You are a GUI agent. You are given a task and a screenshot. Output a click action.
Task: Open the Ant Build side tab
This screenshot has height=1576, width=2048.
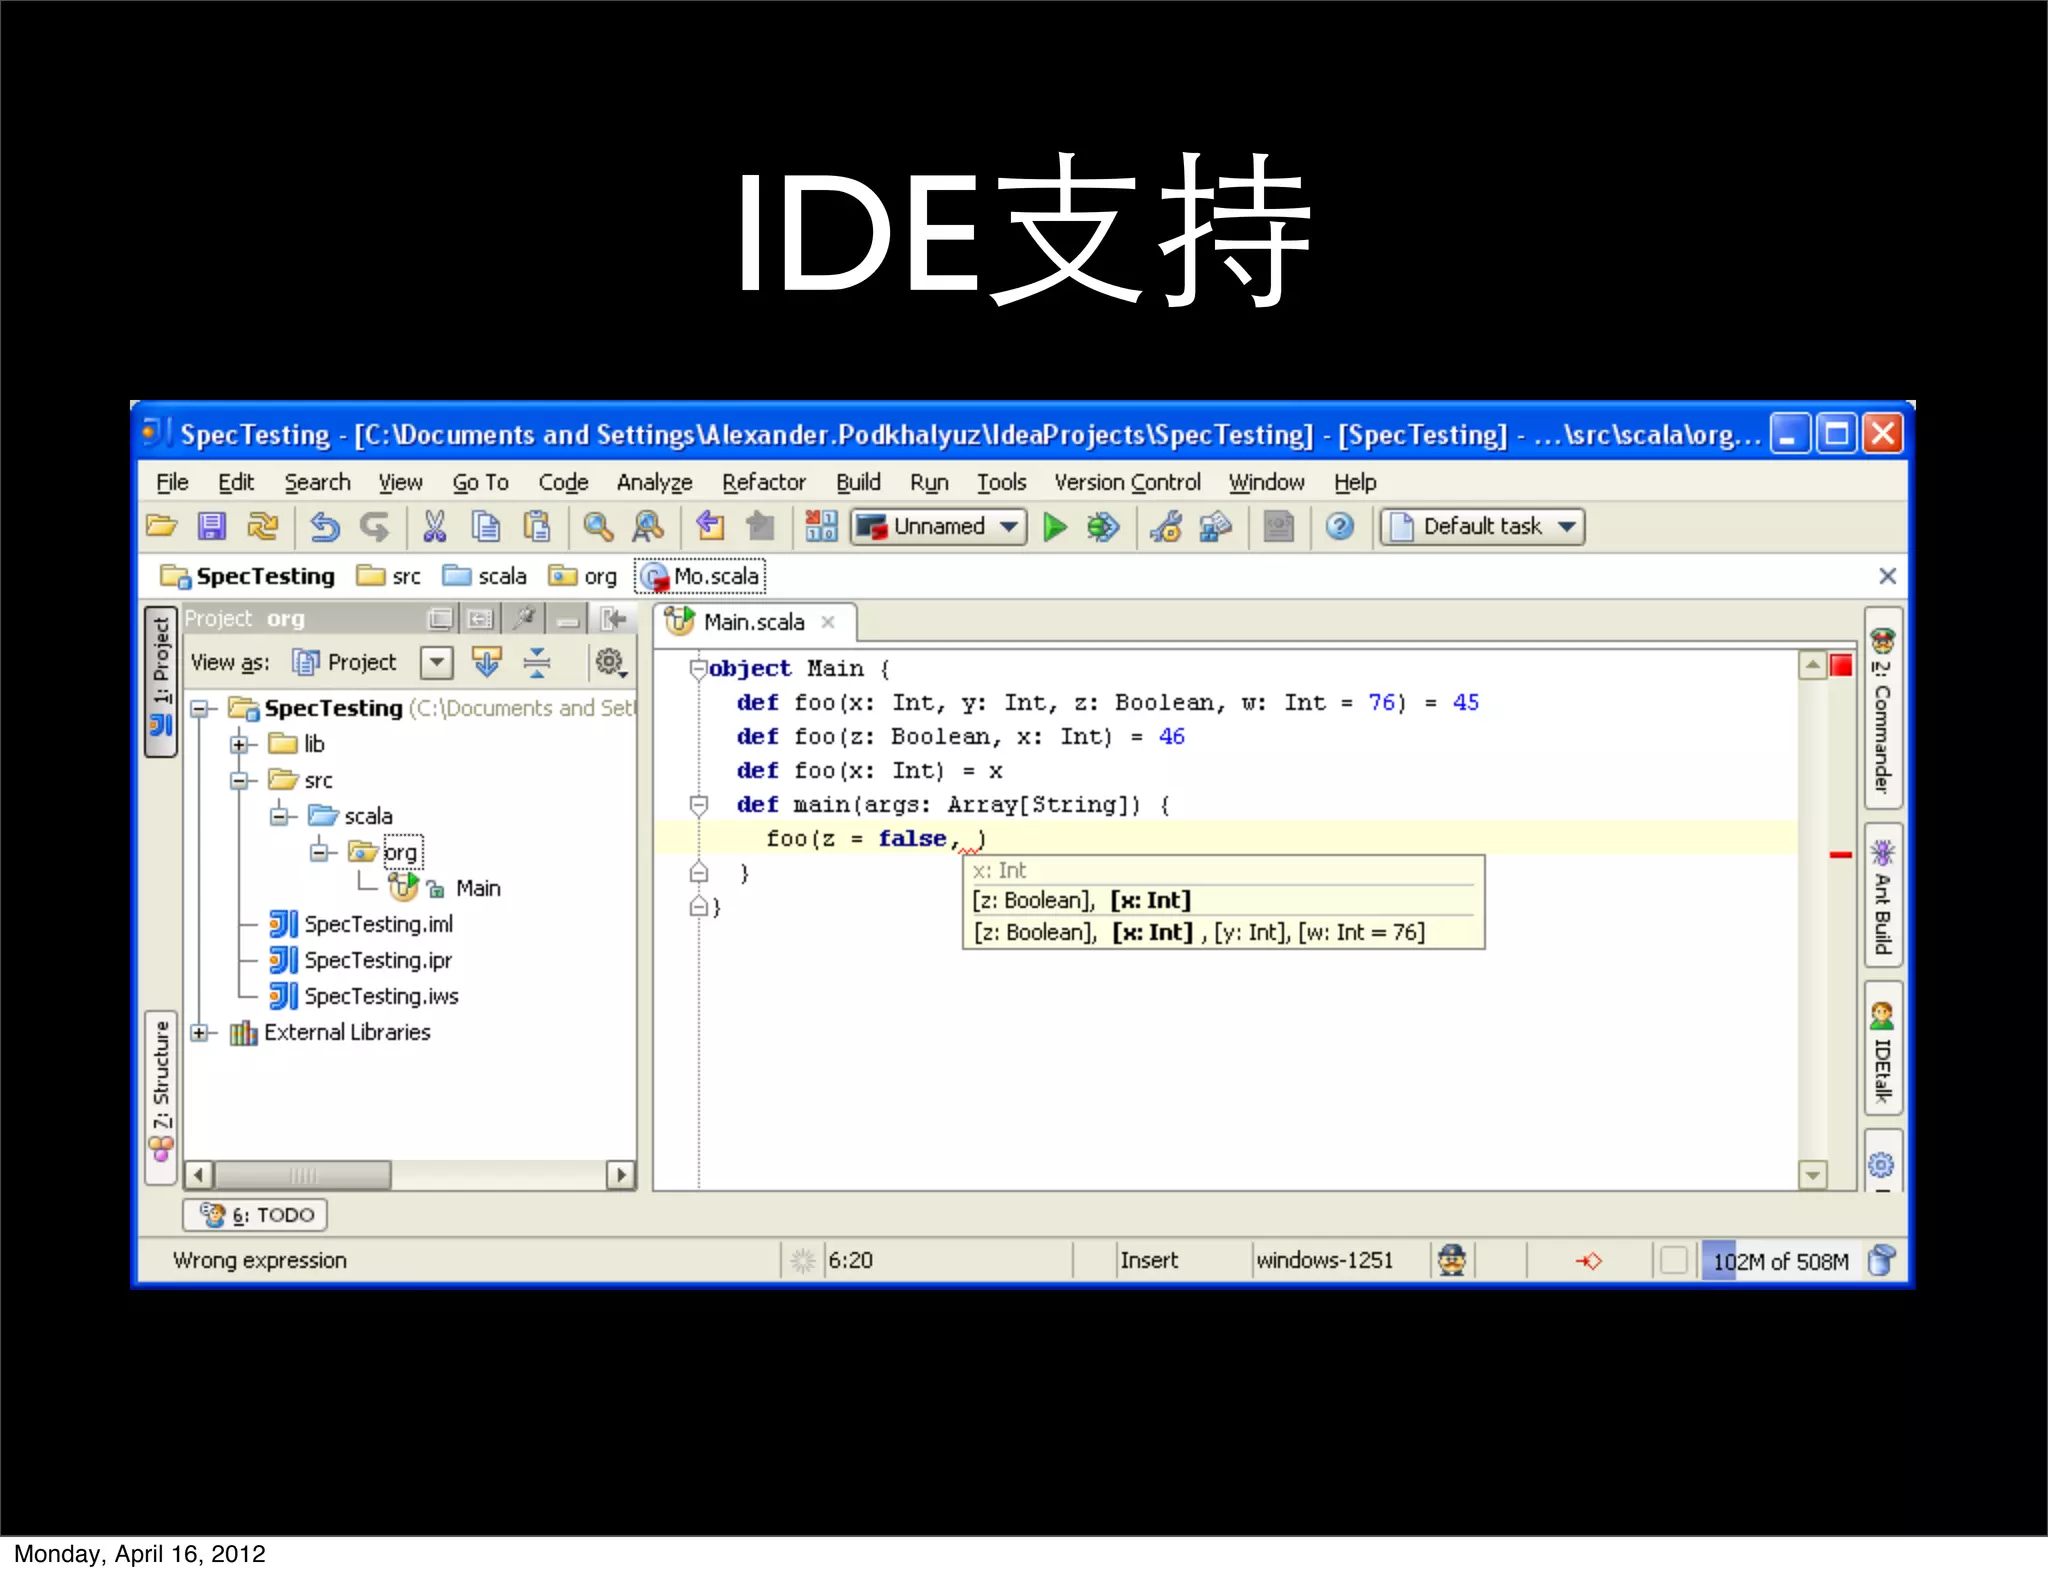point(1883,896)
